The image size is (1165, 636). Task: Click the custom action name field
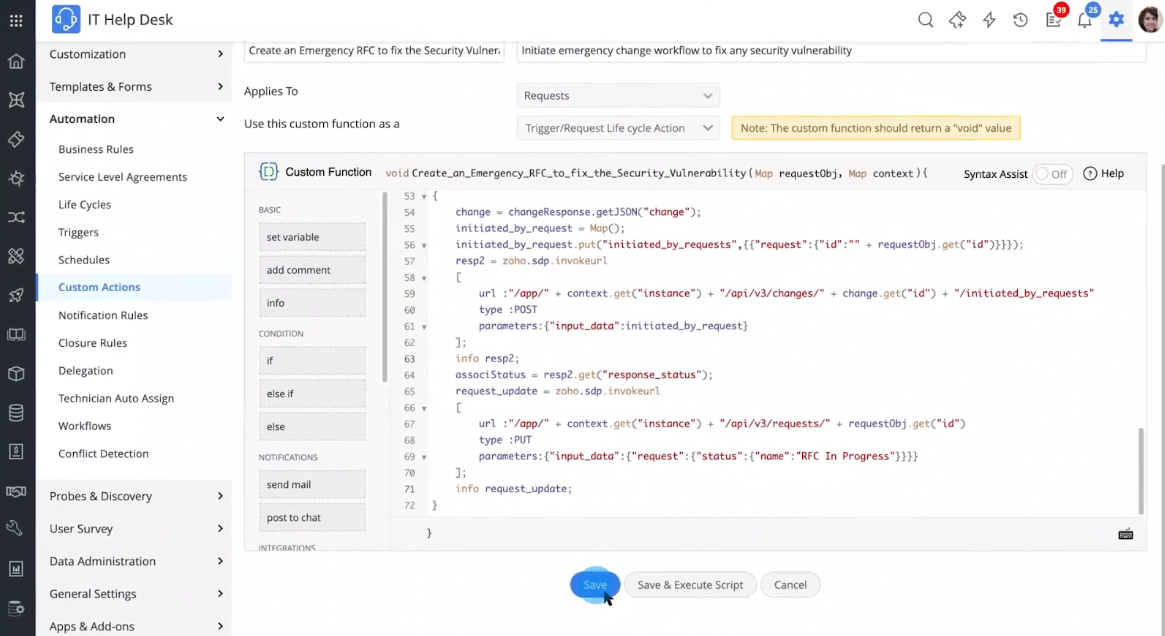pyautogui.click(x=374, y=51)
